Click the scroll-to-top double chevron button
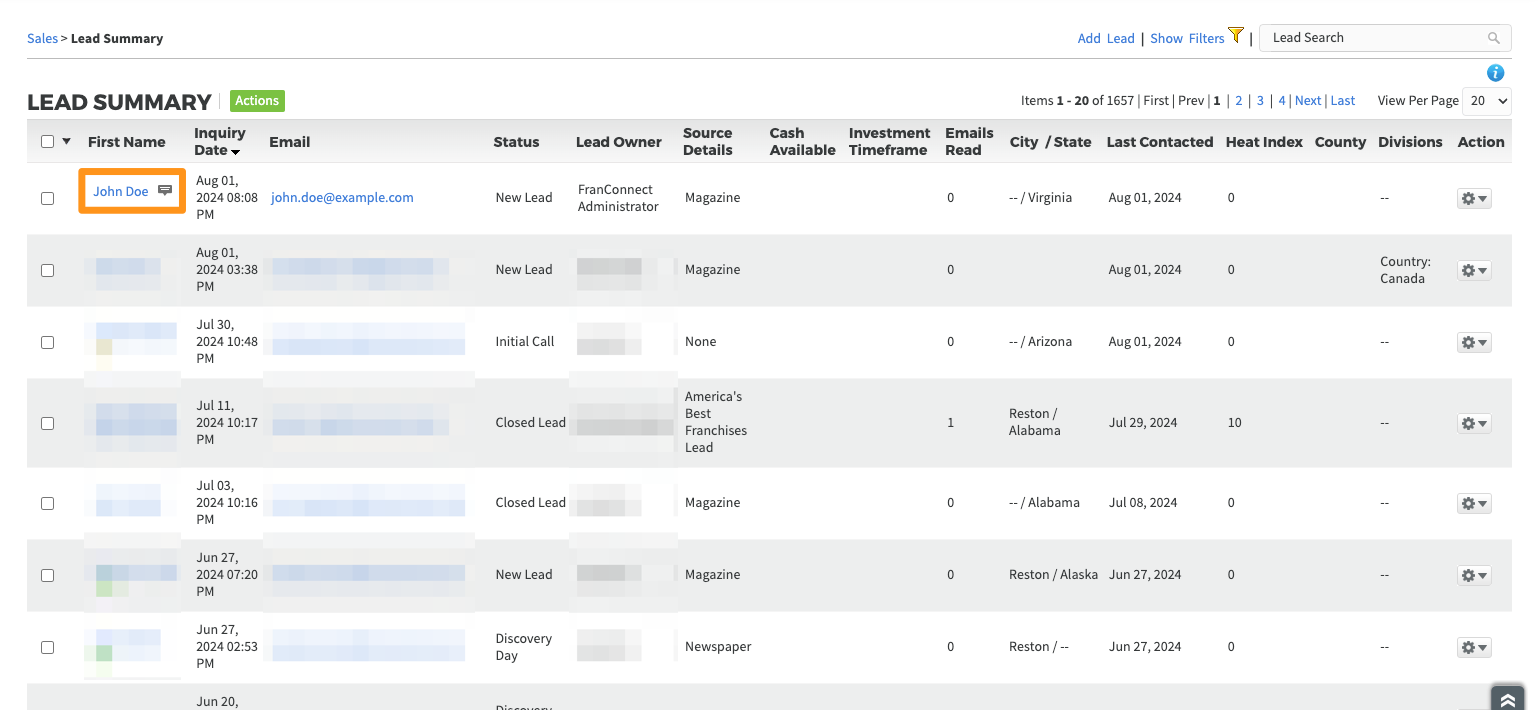This screenshot has height=710, width=1539. pos(1507,698)
